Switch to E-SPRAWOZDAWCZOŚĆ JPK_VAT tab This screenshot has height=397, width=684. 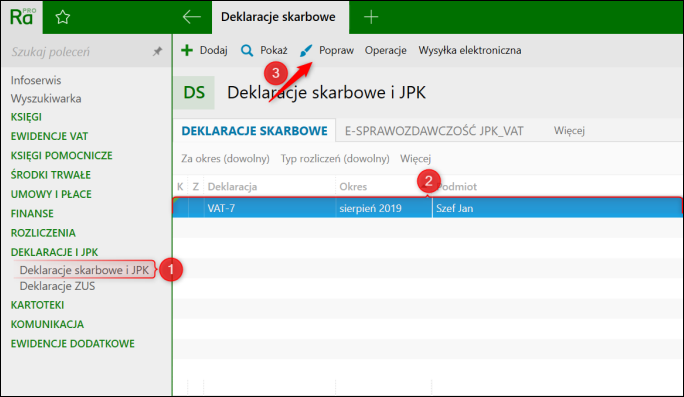coord(434,131)
